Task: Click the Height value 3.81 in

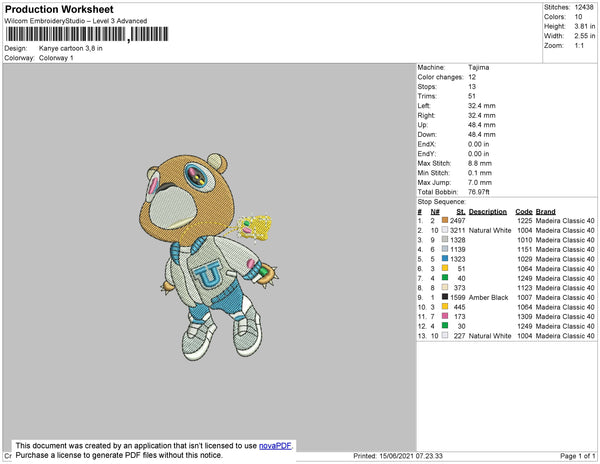Action: (585, 26)
